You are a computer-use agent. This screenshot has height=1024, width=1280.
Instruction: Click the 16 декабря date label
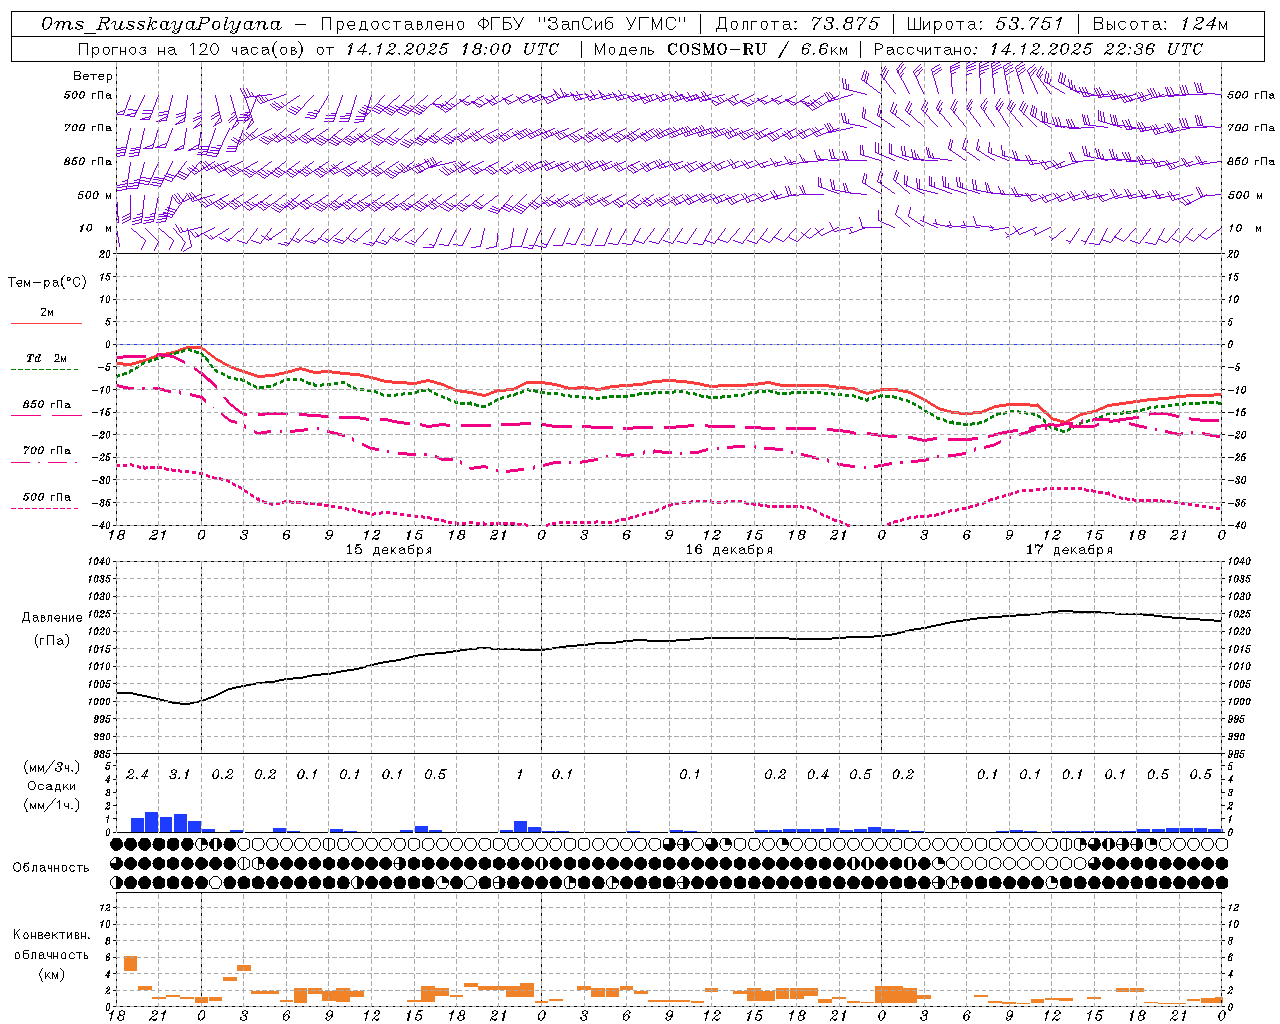point(729,550)
